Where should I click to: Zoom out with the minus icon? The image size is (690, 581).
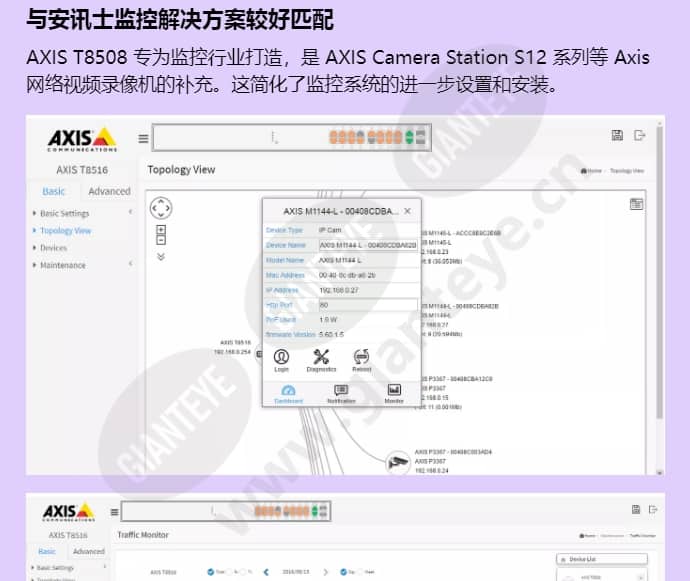[x=161, y=240]
